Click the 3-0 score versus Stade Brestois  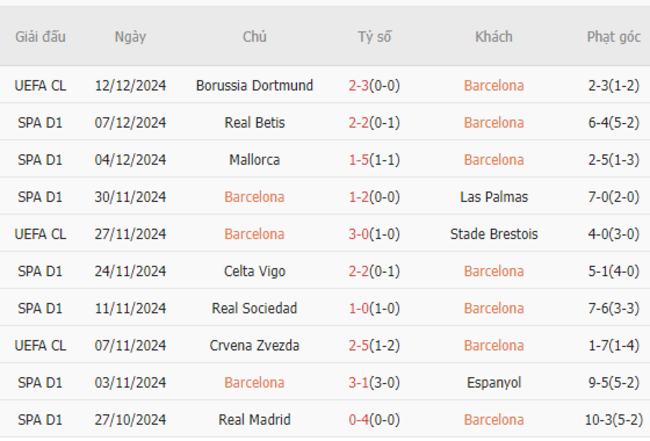(x=359, y=234)
